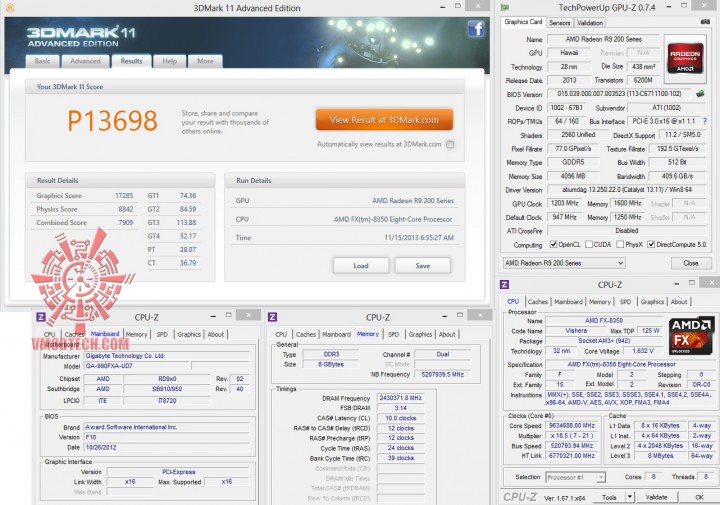Switch to the Sensors tab in GPU-Z
Image resolution: width=720 pixels, height=505 pixels.
559,22
